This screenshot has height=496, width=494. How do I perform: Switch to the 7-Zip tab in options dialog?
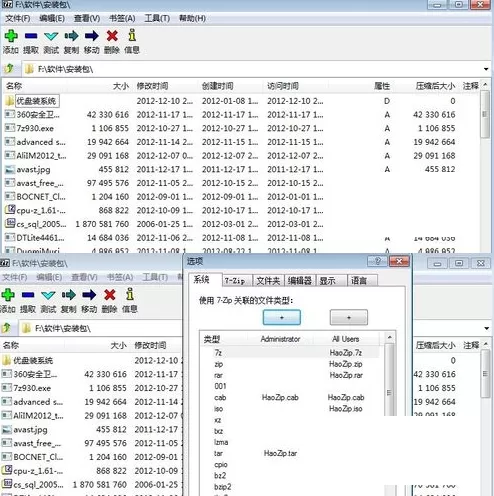[x=237, y=281]
